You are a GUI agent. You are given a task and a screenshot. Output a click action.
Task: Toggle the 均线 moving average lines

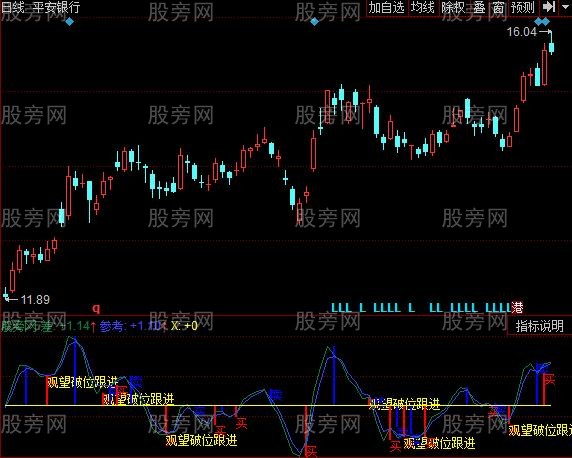coord(423,7)
